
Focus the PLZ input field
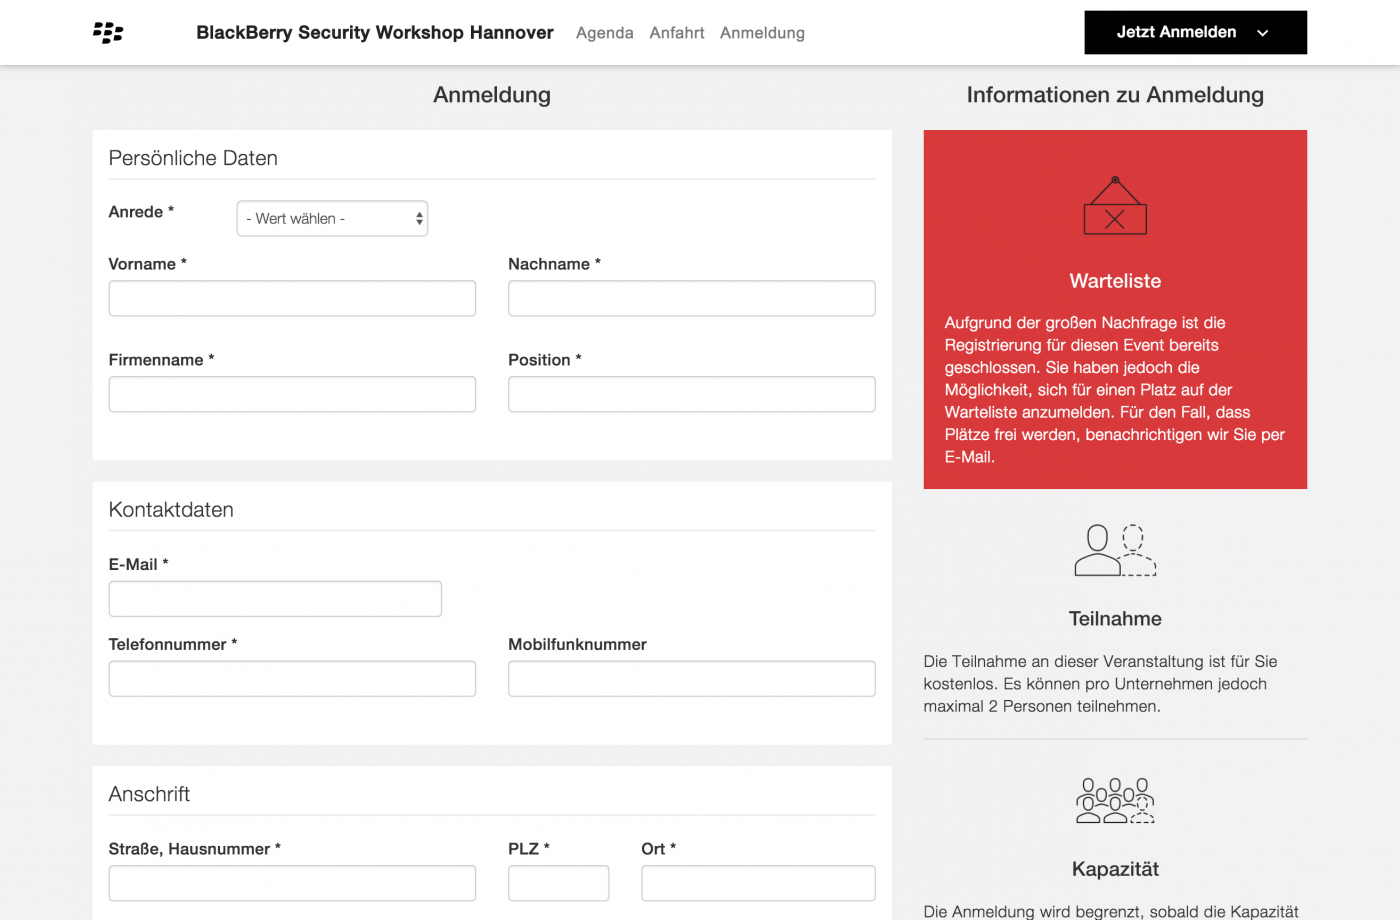[x=559, y=883]
